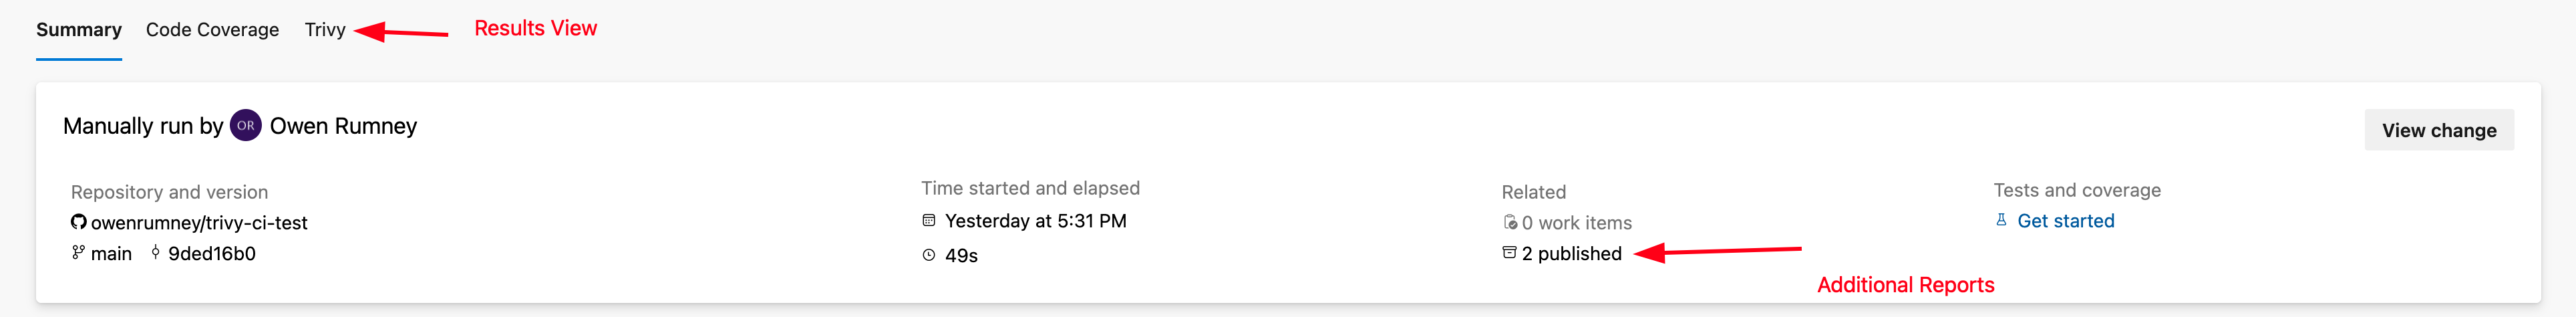Select the main branch link
The image size is (2576, 317).
(111, 254)
